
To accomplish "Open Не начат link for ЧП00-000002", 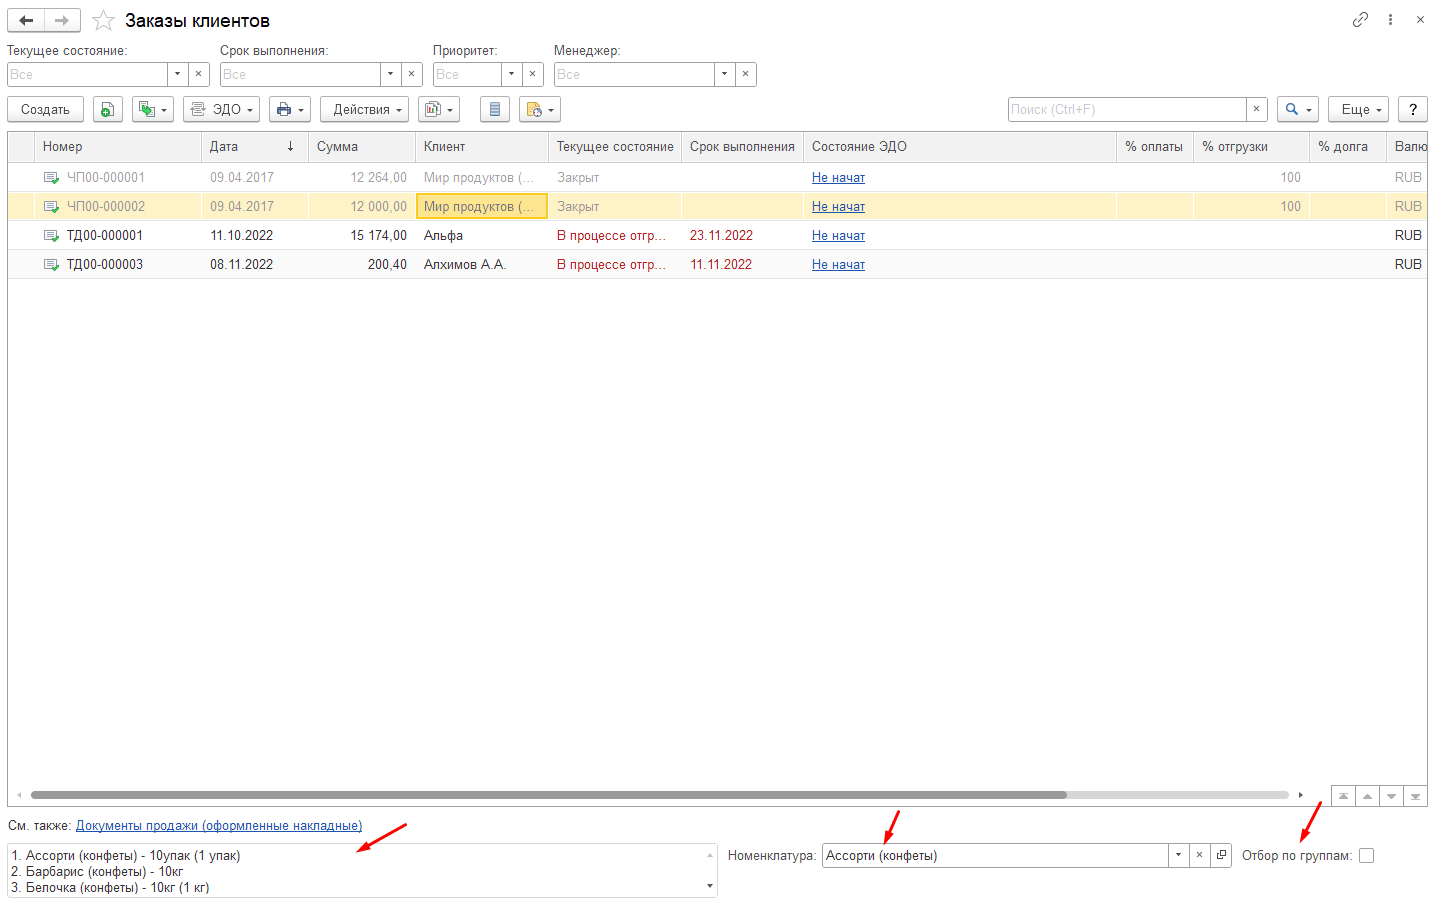I will click(838, 206).
